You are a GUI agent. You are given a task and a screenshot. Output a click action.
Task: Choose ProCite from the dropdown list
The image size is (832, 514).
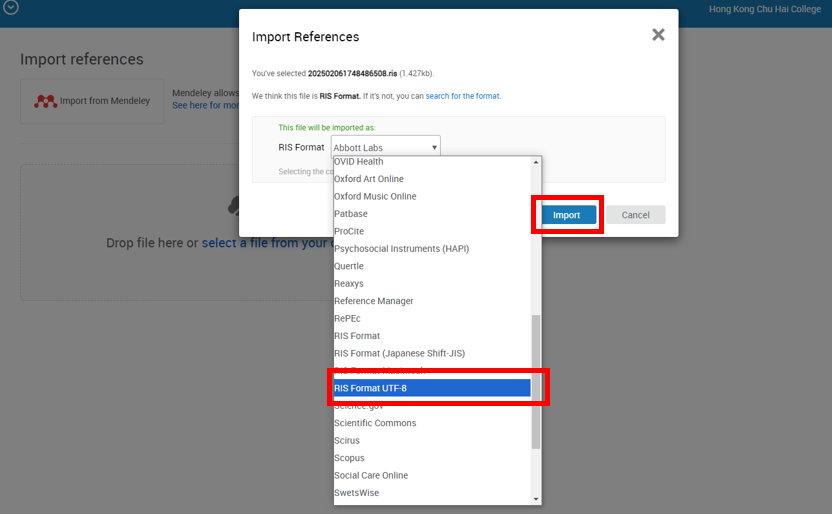(349, 231)
